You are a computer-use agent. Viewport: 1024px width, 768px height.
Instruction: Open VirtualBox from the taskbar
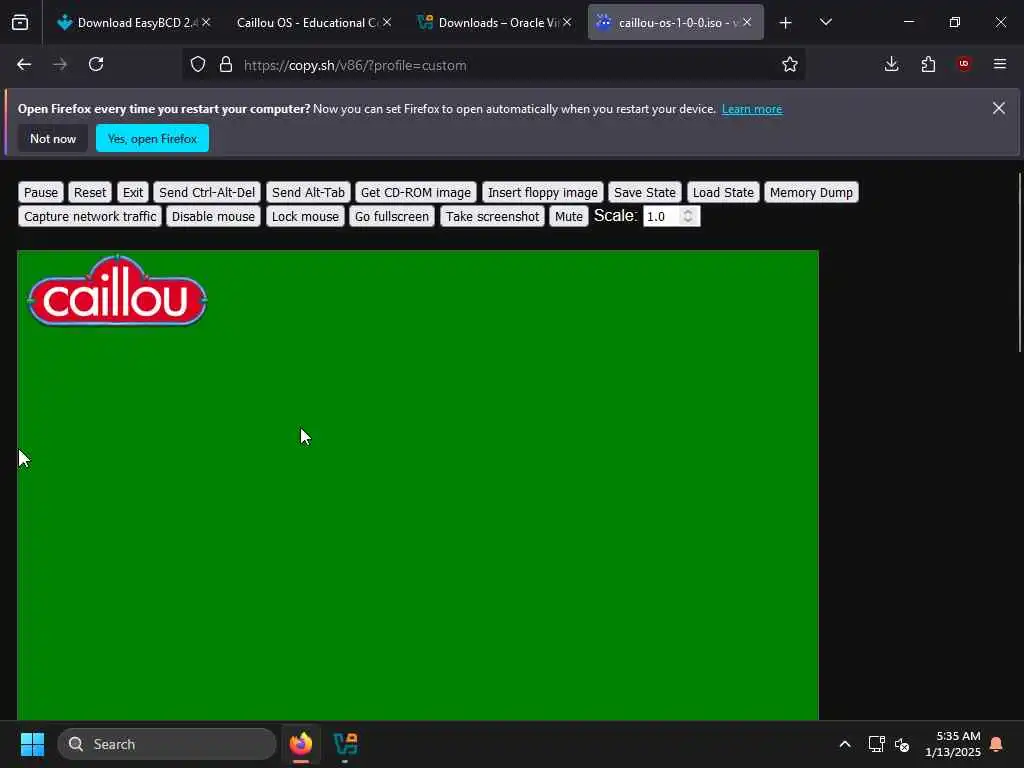(x=345, y=744)
